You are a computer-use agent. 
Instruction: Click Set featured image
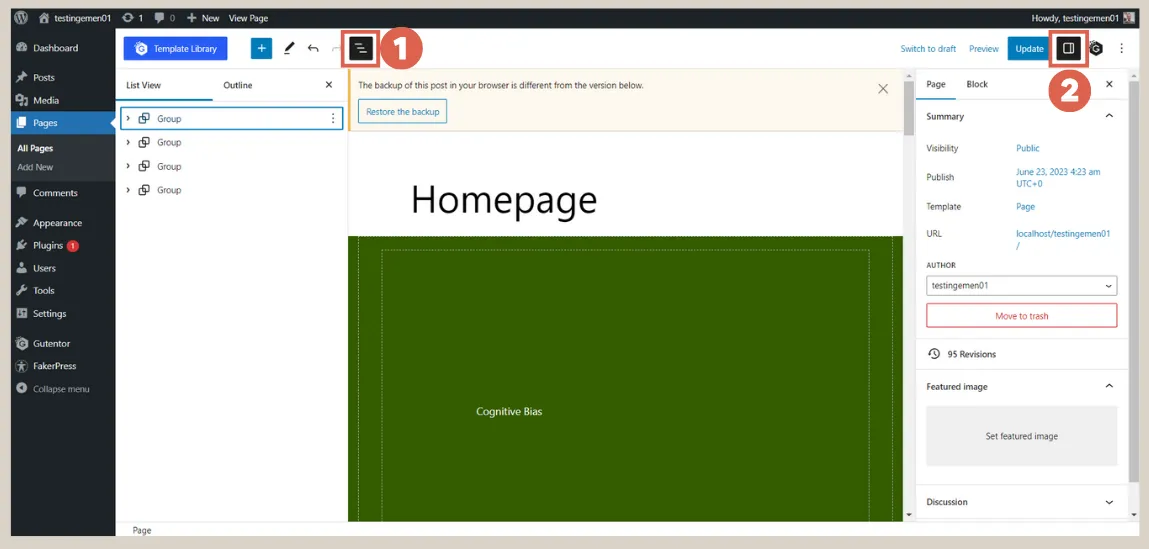pos(1021,436)
